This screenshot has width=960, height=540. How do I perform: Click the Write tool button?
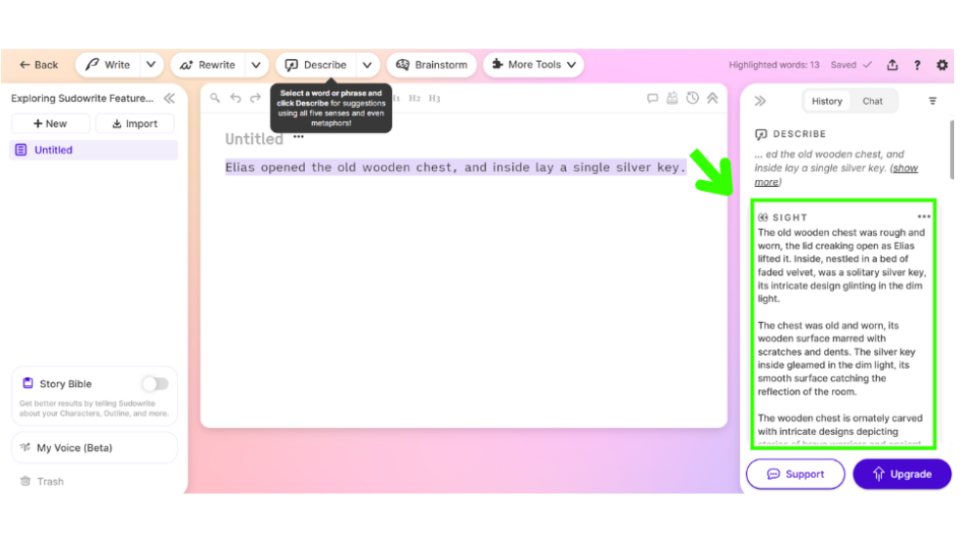point(108,65)
